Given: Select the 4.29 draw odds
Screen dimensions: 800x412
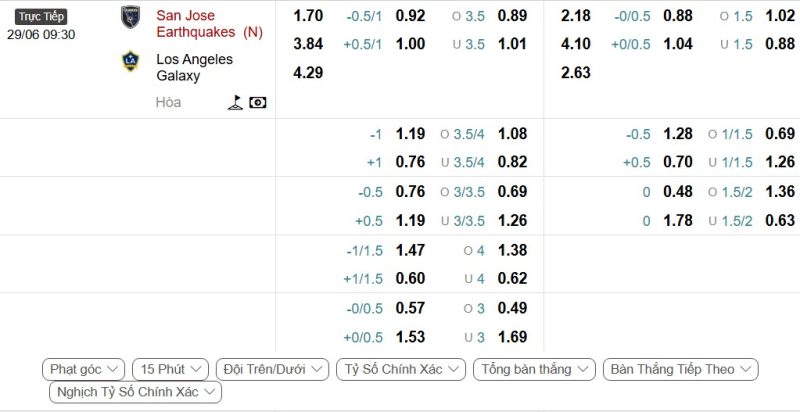Looking at the screenshot, I should pos(309,72).
